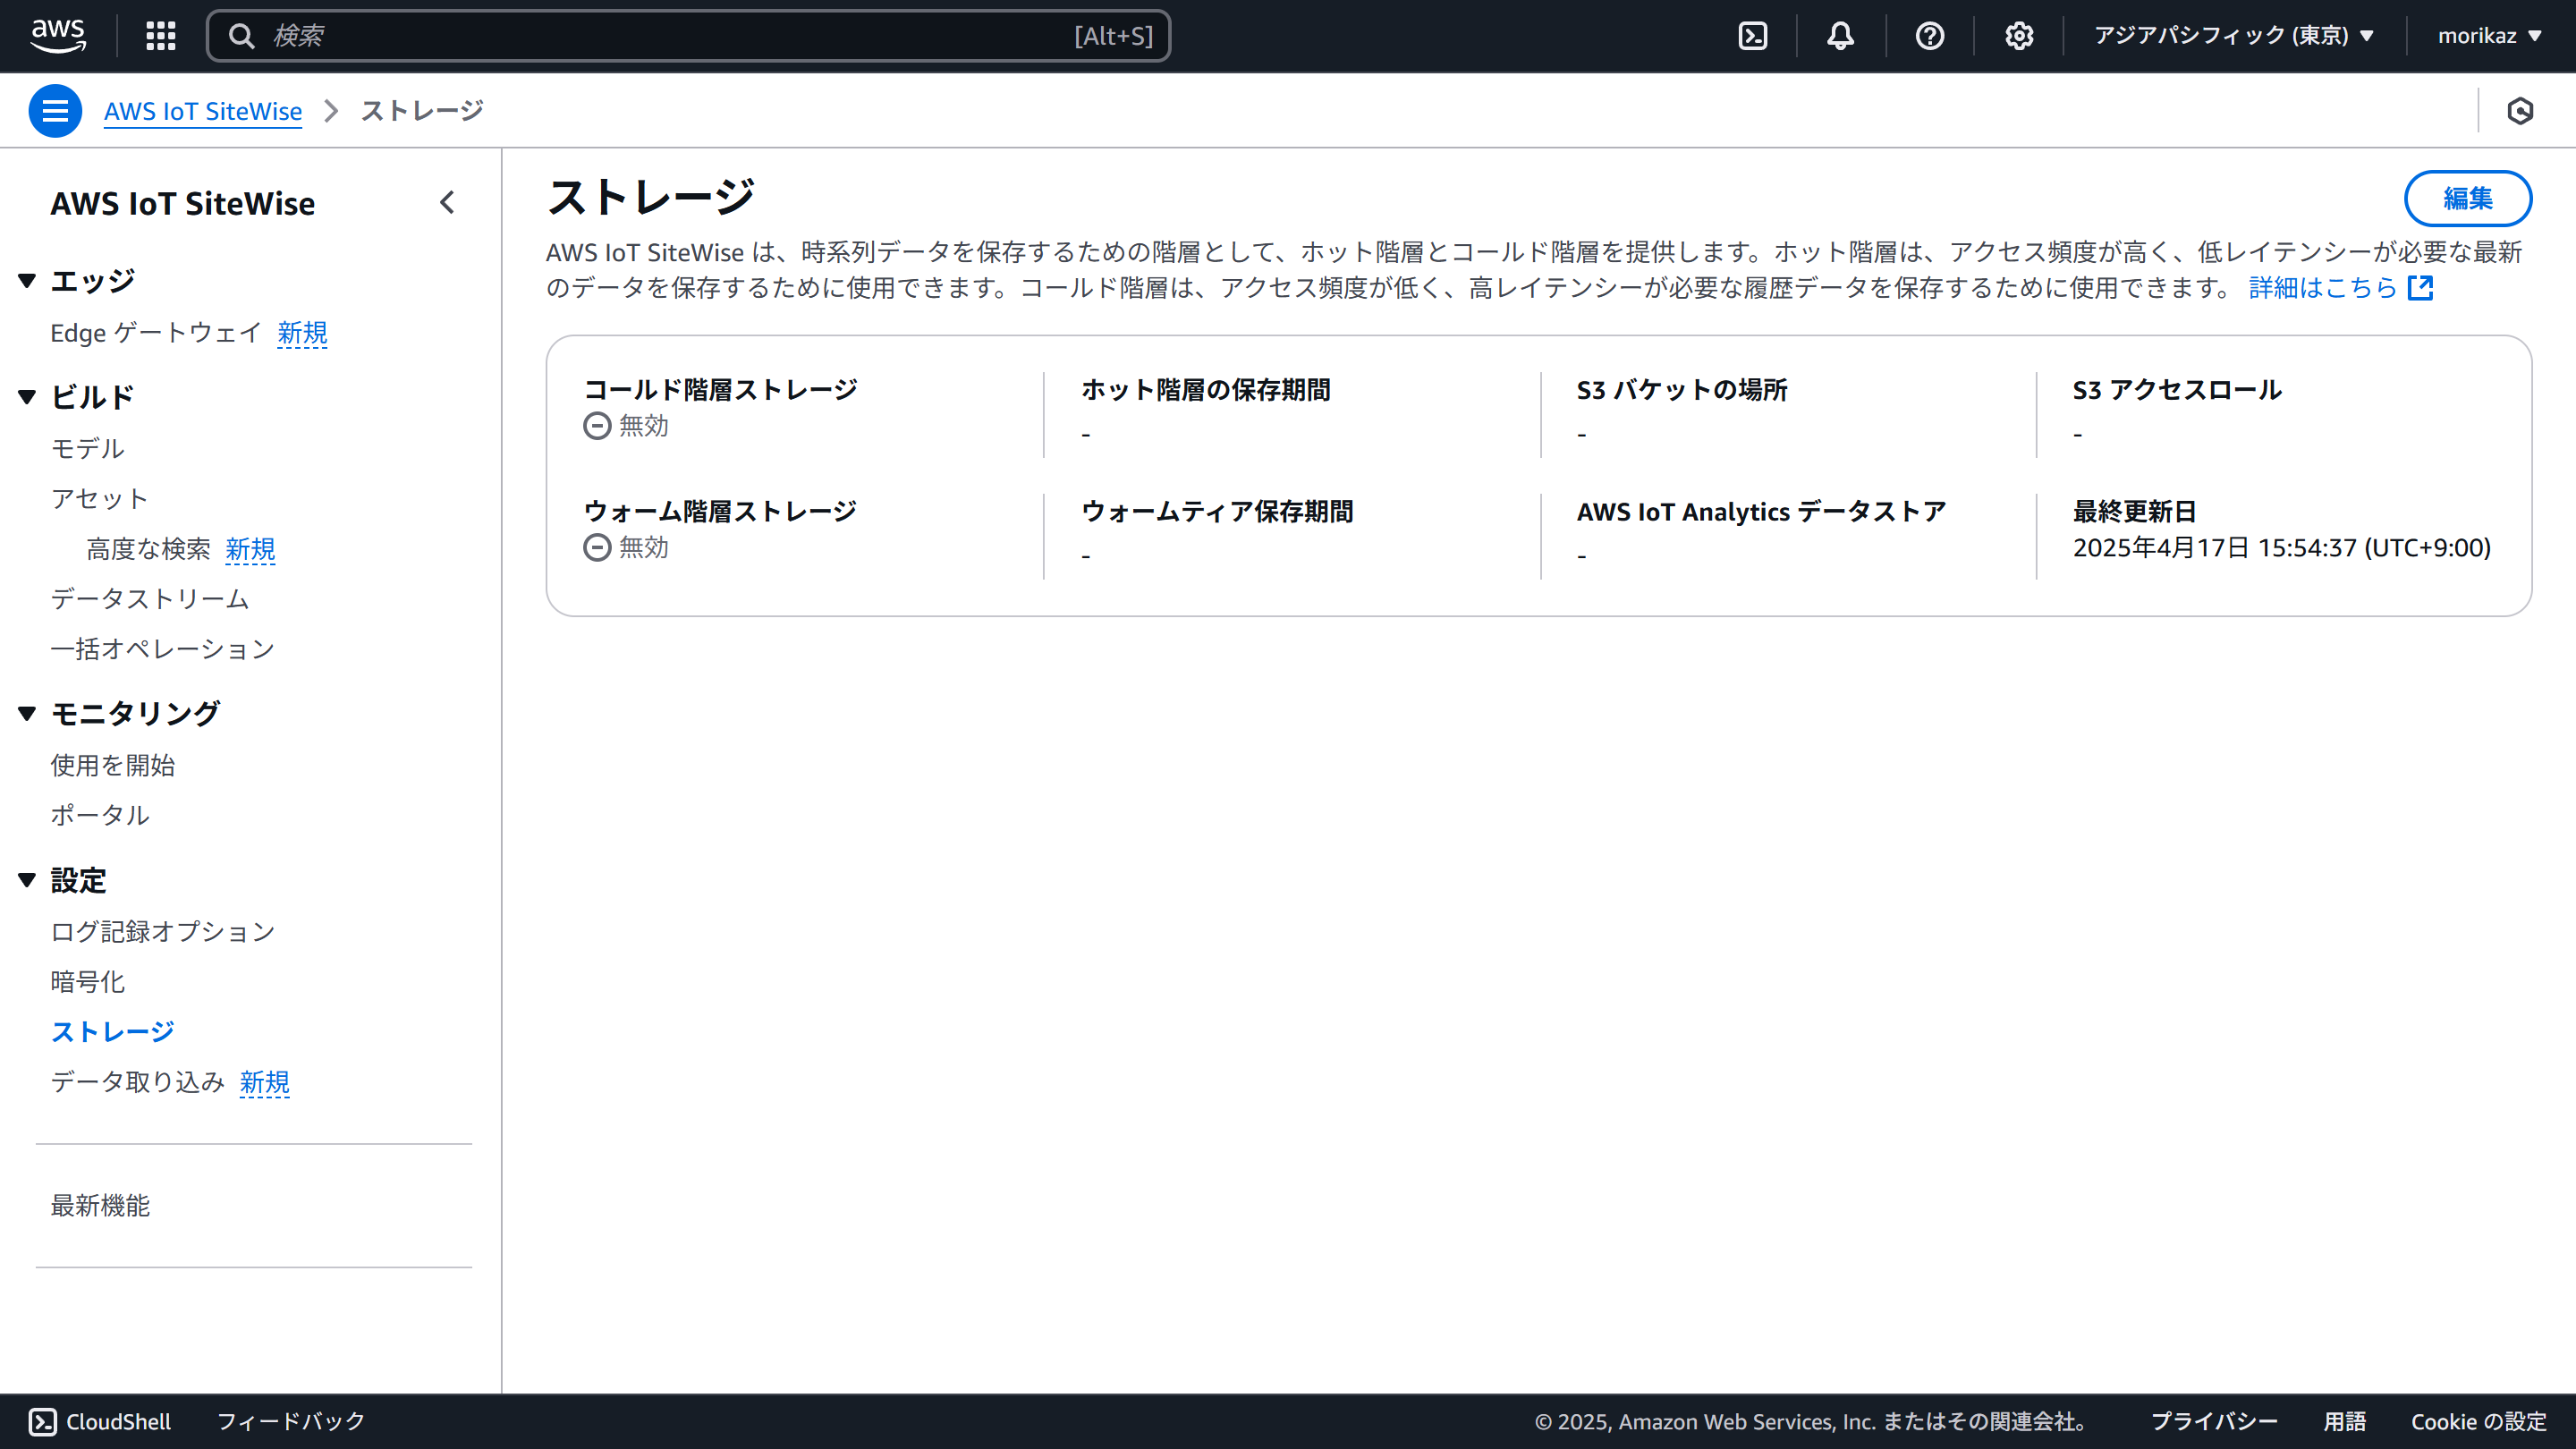Toggle the blue hamburger navigation button
2576x1449 pixels.
[55, 111]
